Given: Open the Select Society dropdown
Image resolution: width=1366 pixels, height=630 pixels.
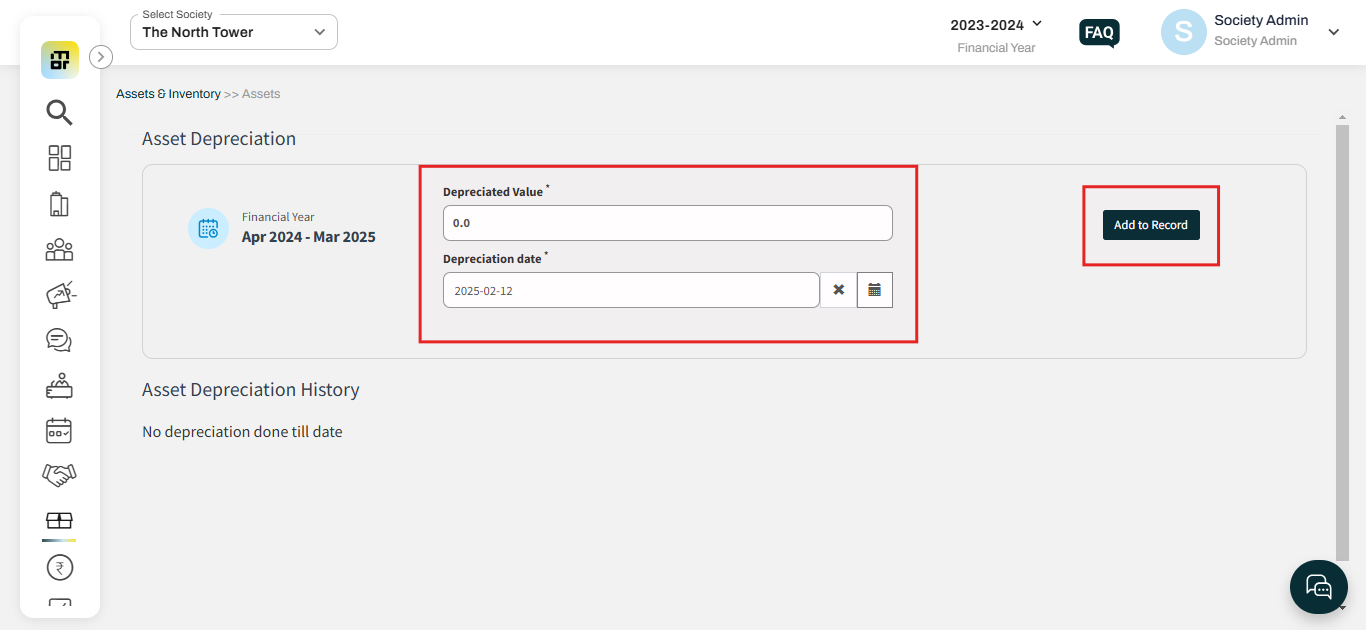Looking at the screenshot, I should (234, 32).
